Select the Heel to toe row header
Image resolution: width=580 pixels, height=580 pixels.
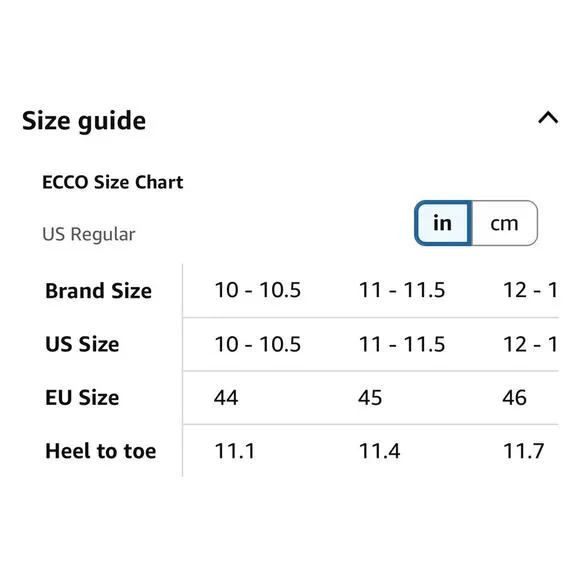point(101,451)
